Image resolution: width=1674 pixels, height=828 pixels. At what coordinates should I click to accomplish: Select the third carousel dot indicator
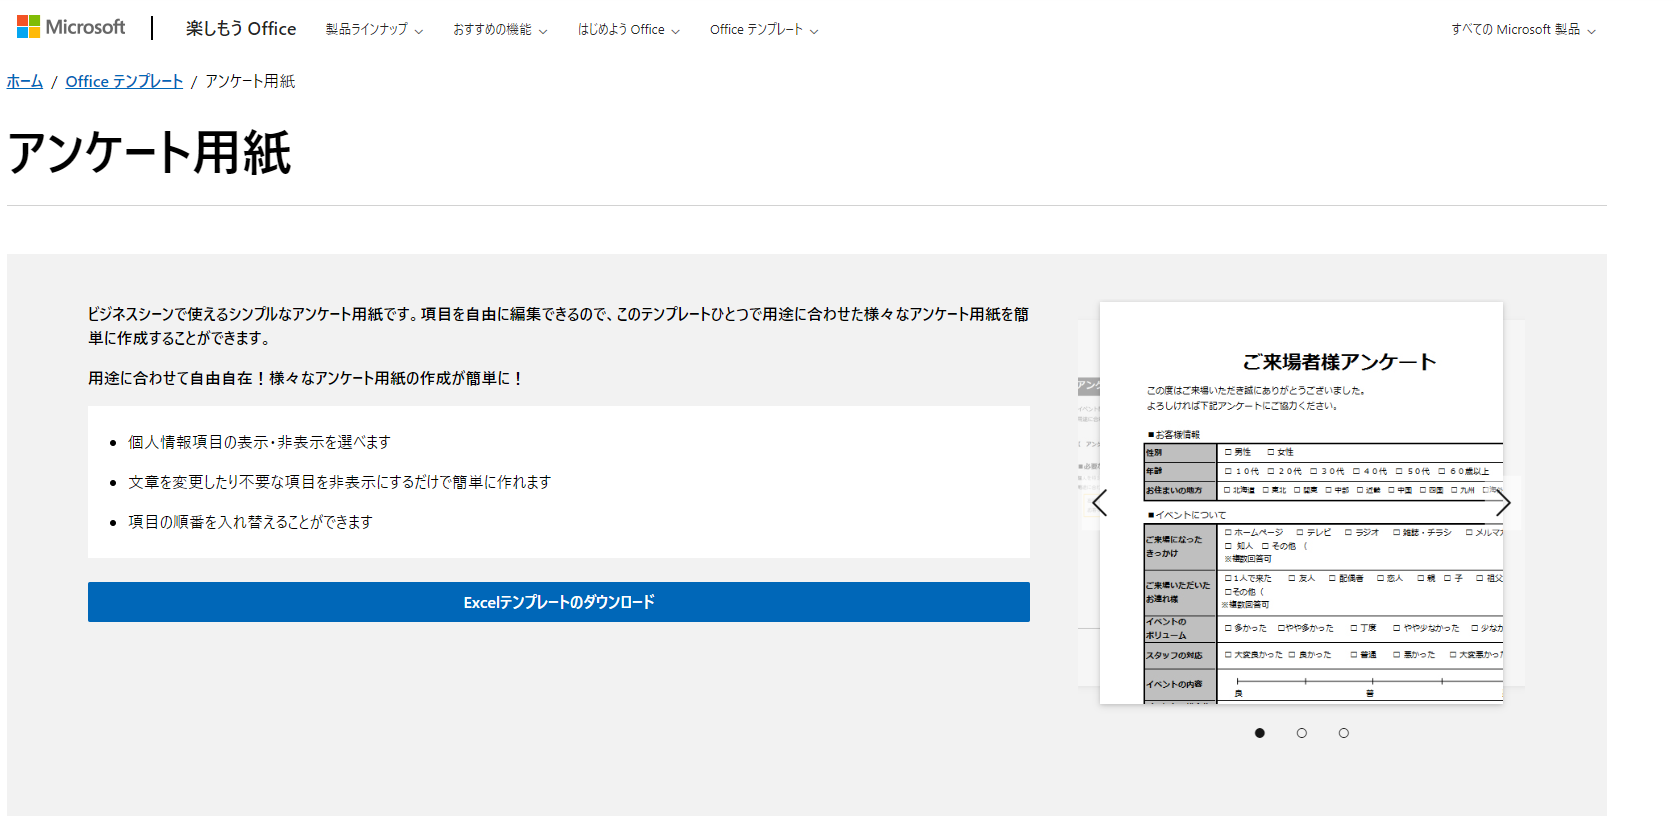[x=1344, y=733]
